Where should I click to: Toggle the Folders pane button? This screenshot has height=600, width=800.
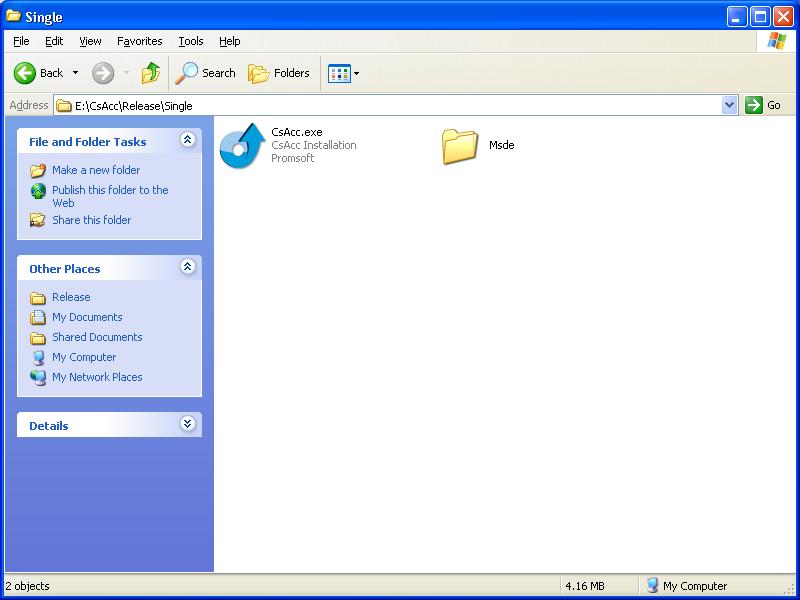[x=279, y=73]
